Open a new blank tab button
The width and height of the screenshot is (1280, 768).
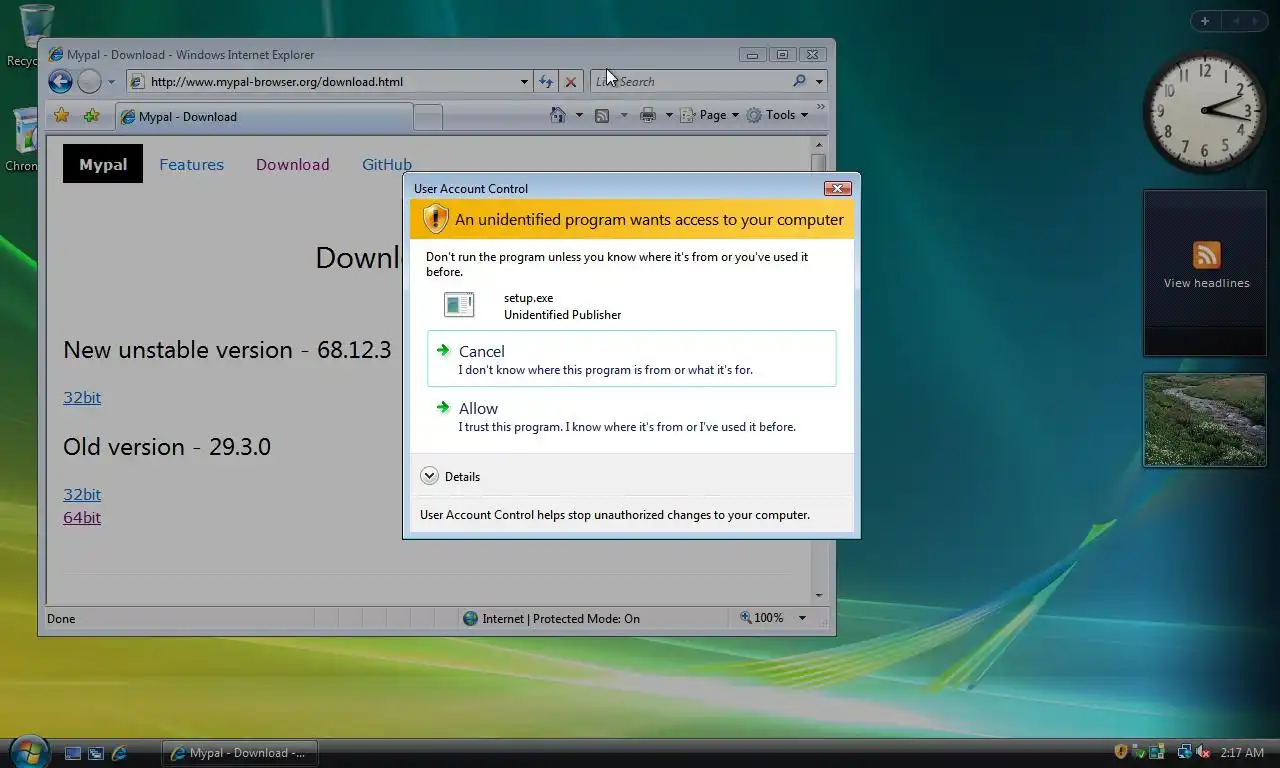click(428, 117)
